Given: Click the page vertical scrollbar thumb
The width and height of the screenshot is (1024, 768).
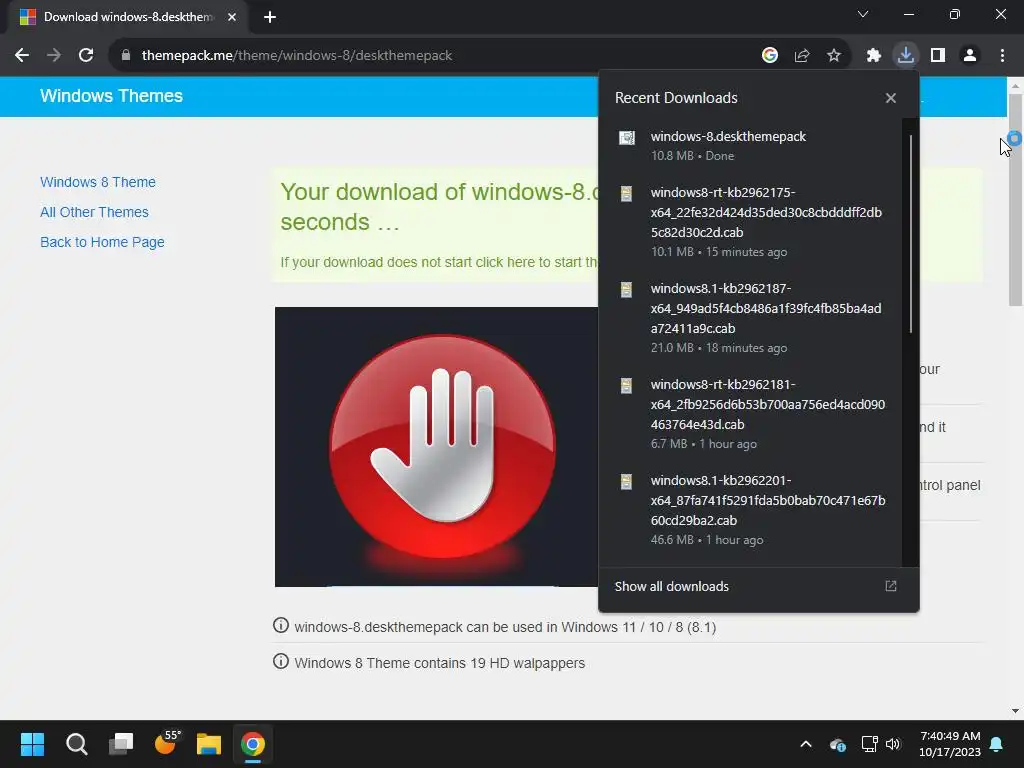Looking at the screenshot, I should click(1015, 199).
